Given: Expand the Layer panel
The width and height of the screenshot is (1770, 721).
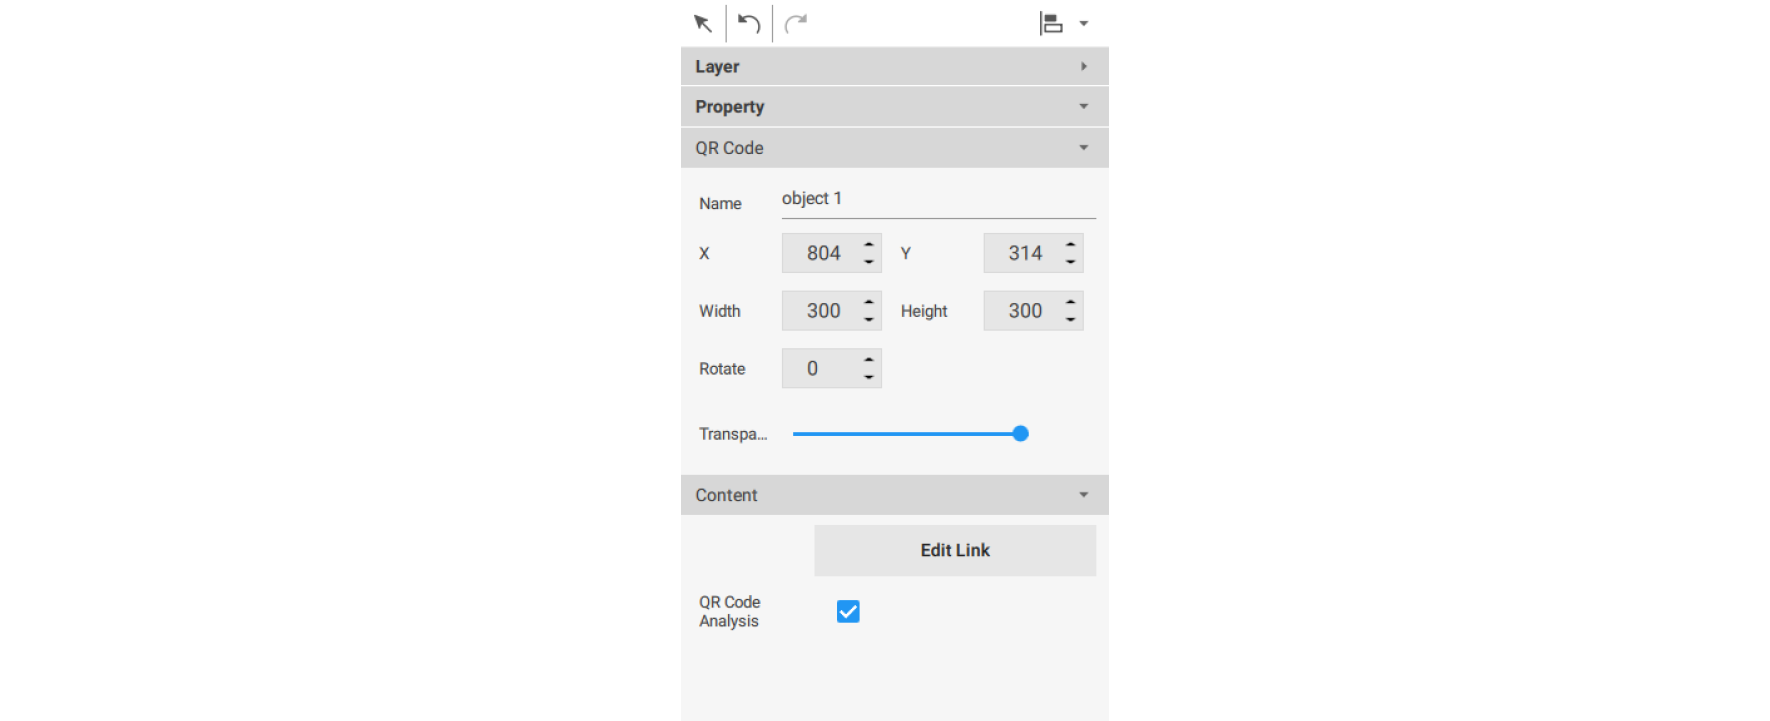Looking at the screenshot, I should [1083, 66].
